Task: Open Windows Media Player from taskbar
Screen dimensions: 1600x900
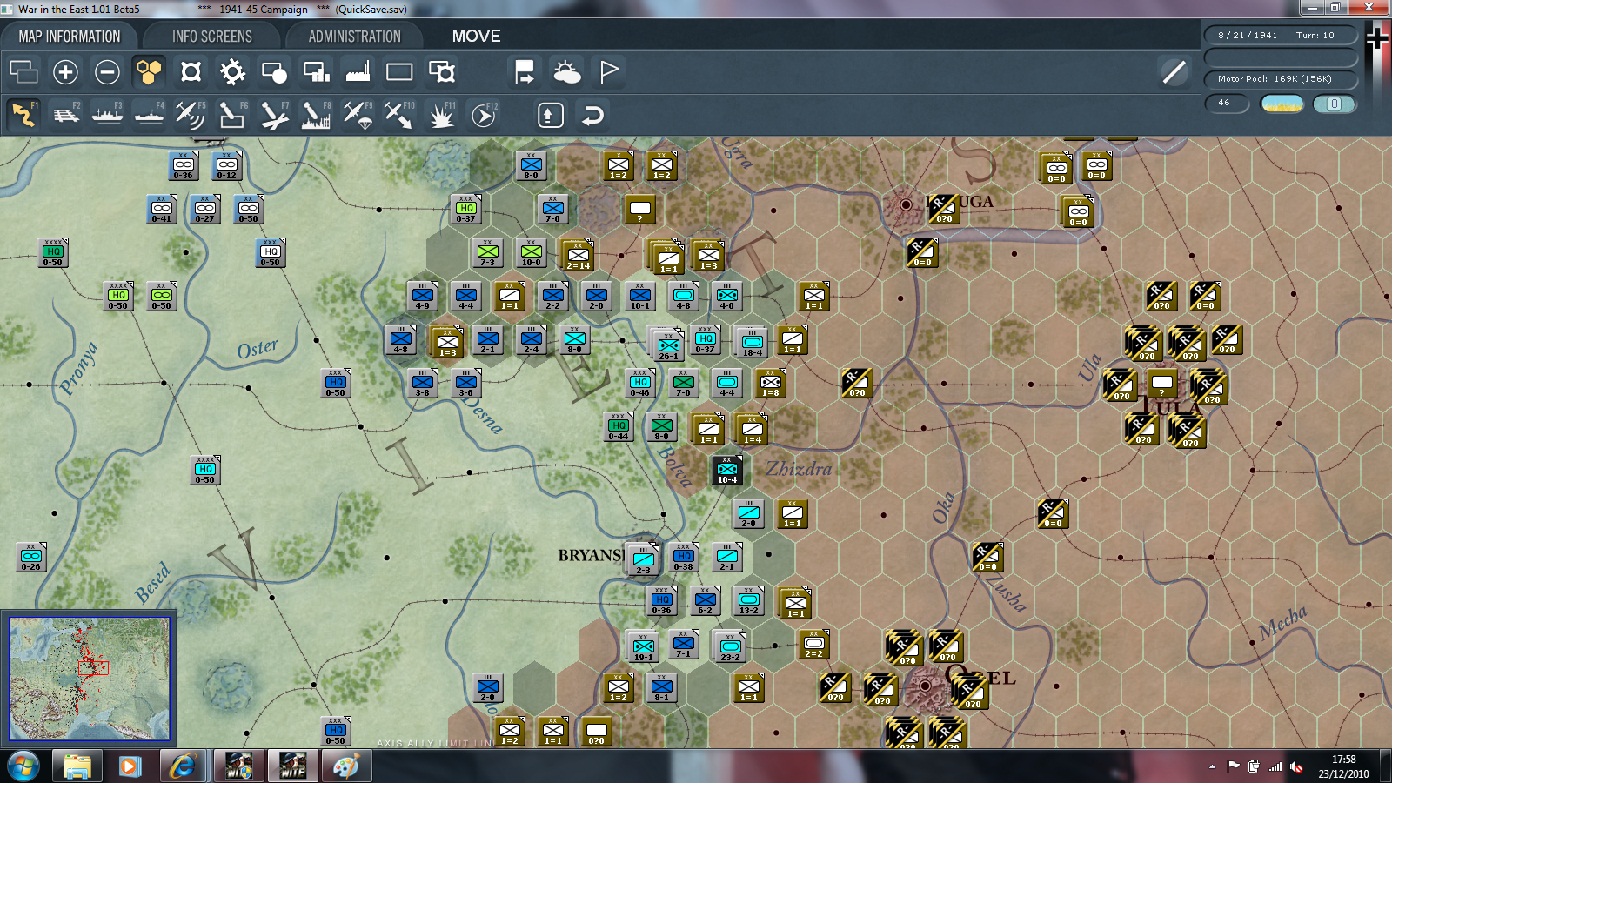Action: tap(129, 767)
